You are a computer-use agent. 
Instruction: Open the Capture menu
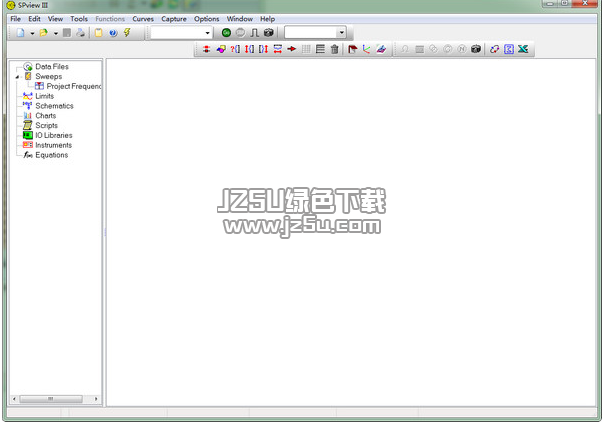174,19
